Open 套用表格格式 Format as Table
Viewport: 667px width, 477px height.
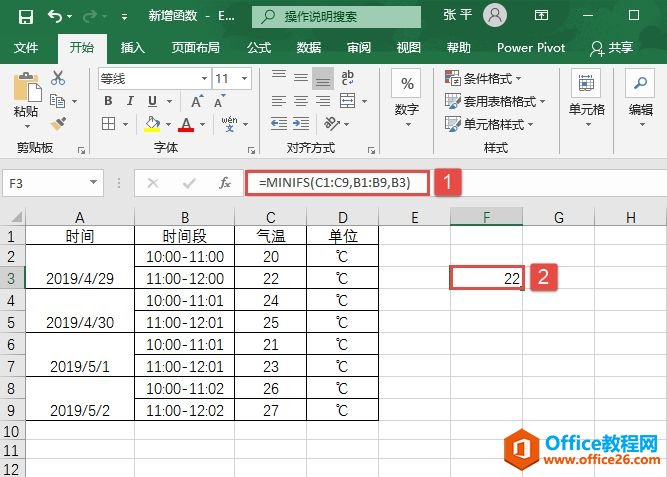coord(495,101)
